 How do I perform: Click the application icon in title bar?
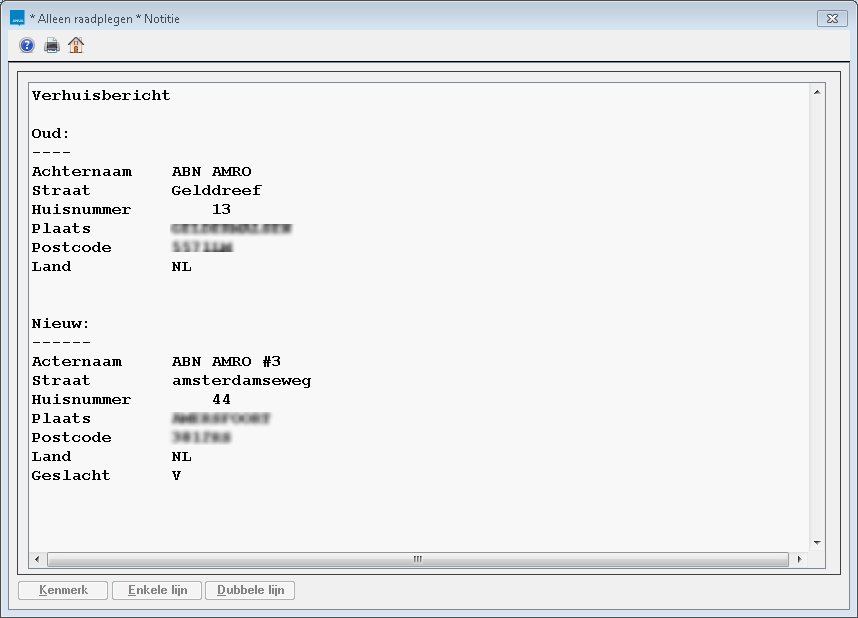tap(17, 18)
